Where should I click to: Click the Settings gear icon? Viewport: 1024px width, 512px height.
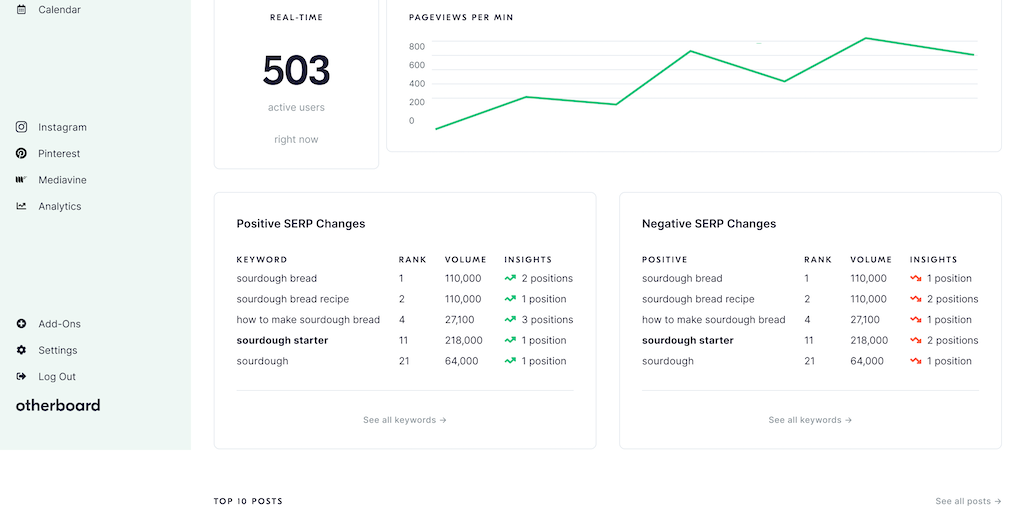point(21,350)
